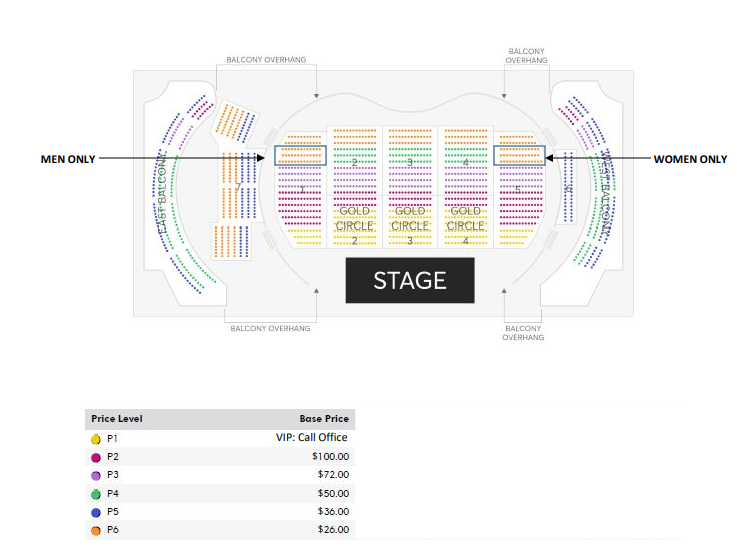The width and height of the screenshot is (737, 558).
Task: Click the GOLD CIRCLE 2 section
Action: click(354, 222)
